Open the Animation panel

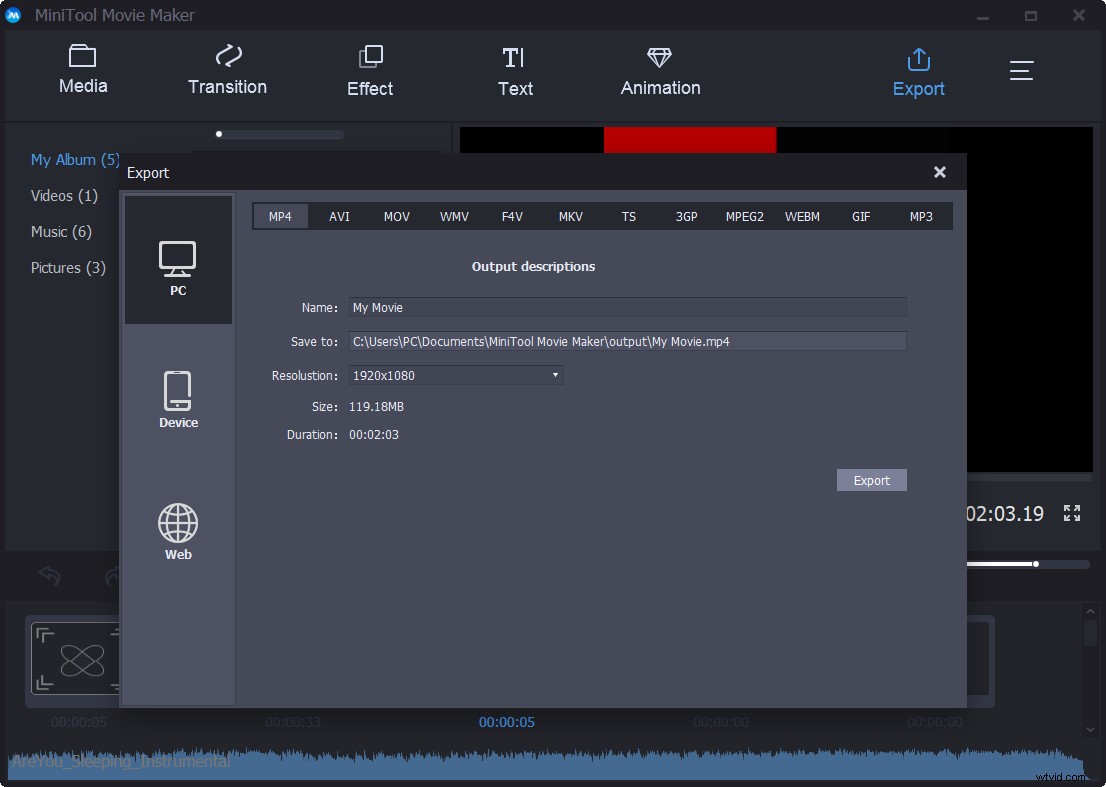659,68
